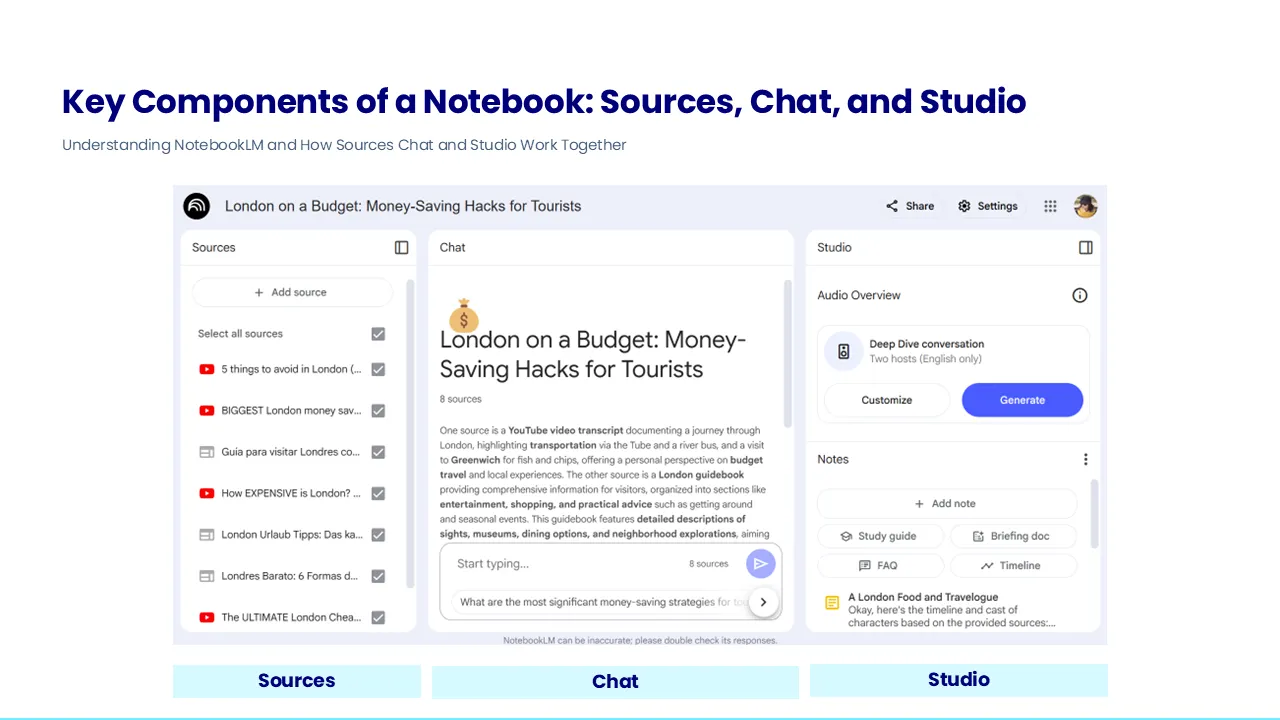
Task: Open 'BIGGEST London money sav...' source title
Action: [x=291, y=410]
